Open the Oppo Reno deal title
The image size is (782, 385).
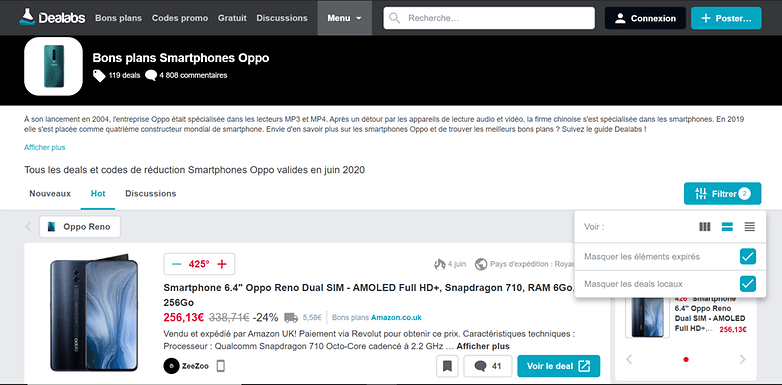click(368, 295)
